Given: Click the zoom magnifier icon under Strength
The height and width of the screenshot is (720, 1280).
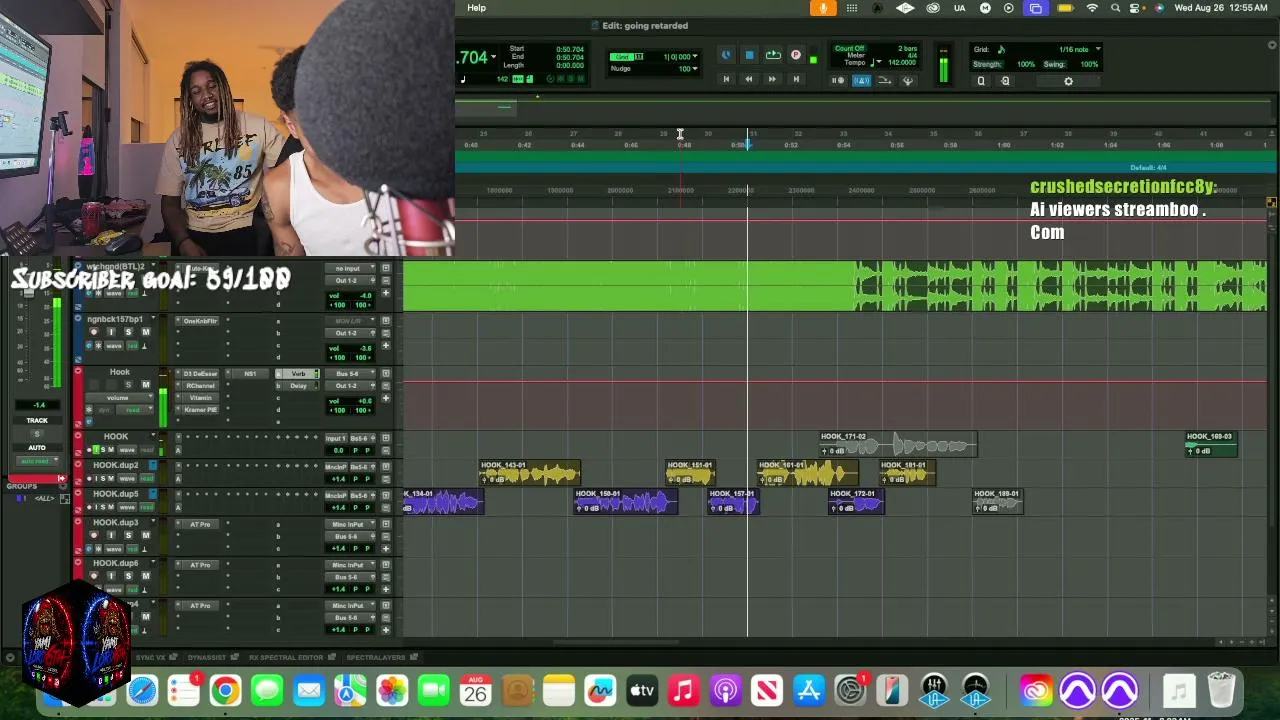Looking at the screenshot, I should point(981,81).
